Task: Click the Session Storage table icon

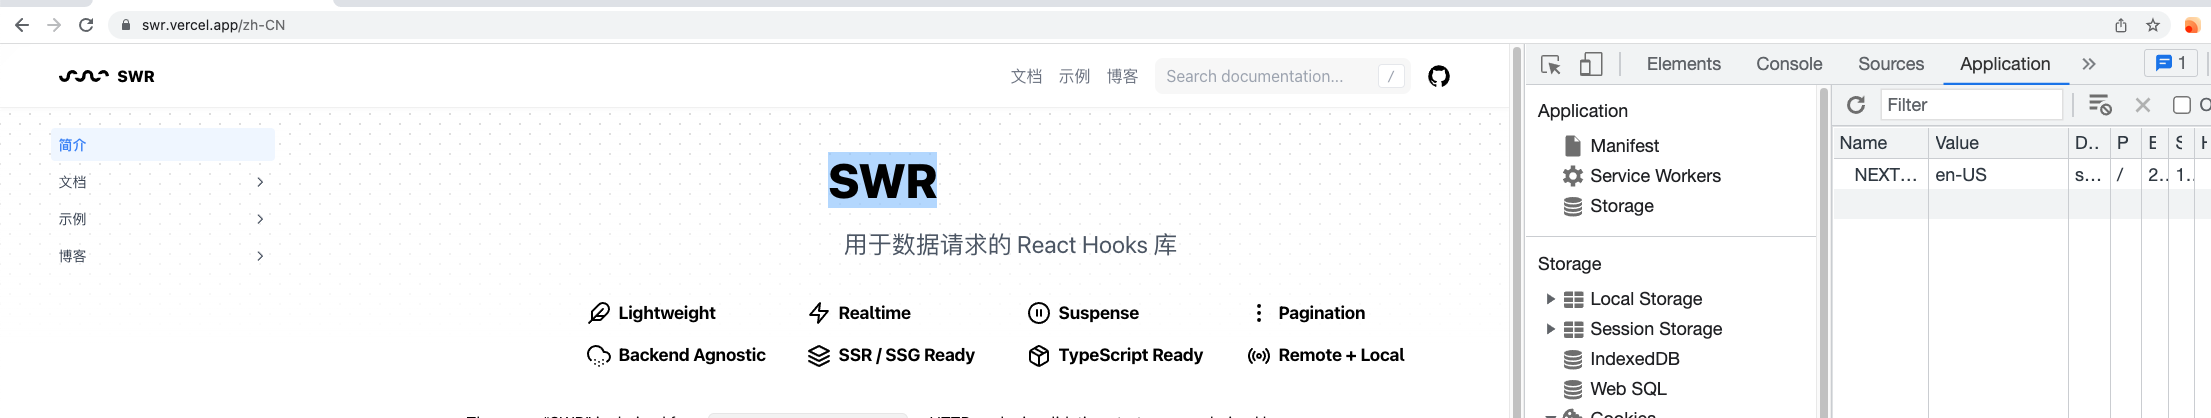Action: [x=1574, y=329]
